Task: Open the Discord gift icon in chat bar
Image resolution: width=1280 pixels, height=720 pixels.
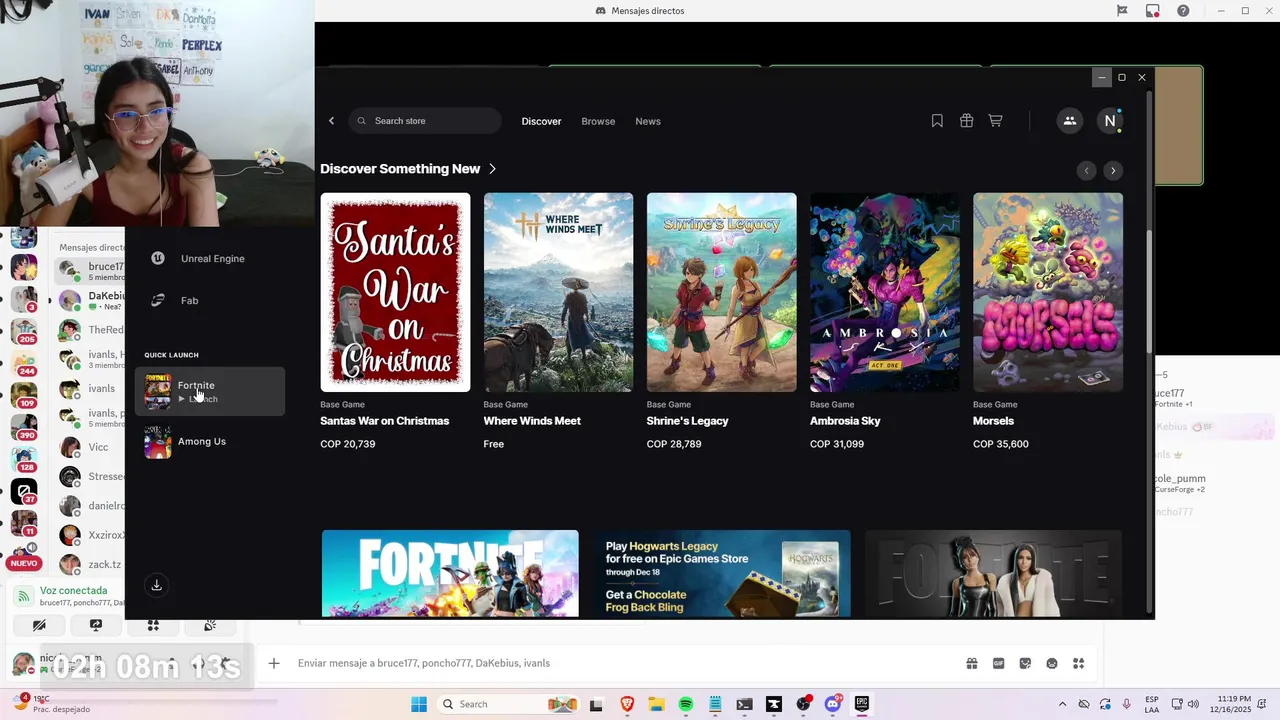Action: (971, 663)
